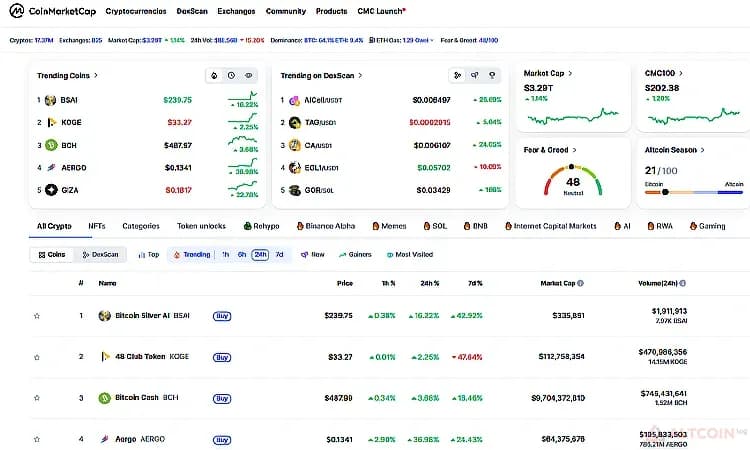750x450 pixels.
Task: Open CMC100 sparkline chart
Action: point(694,116)
